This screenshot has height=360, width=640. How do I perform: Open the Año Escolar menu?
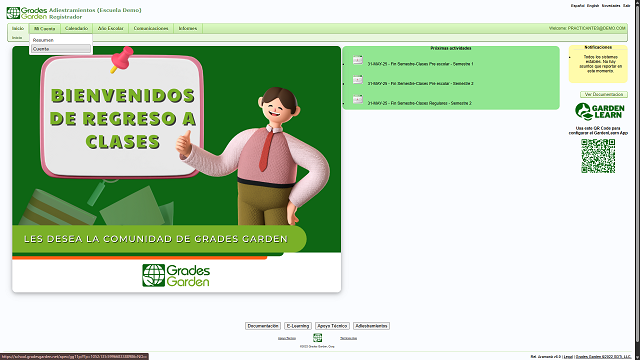coord(111,29)
